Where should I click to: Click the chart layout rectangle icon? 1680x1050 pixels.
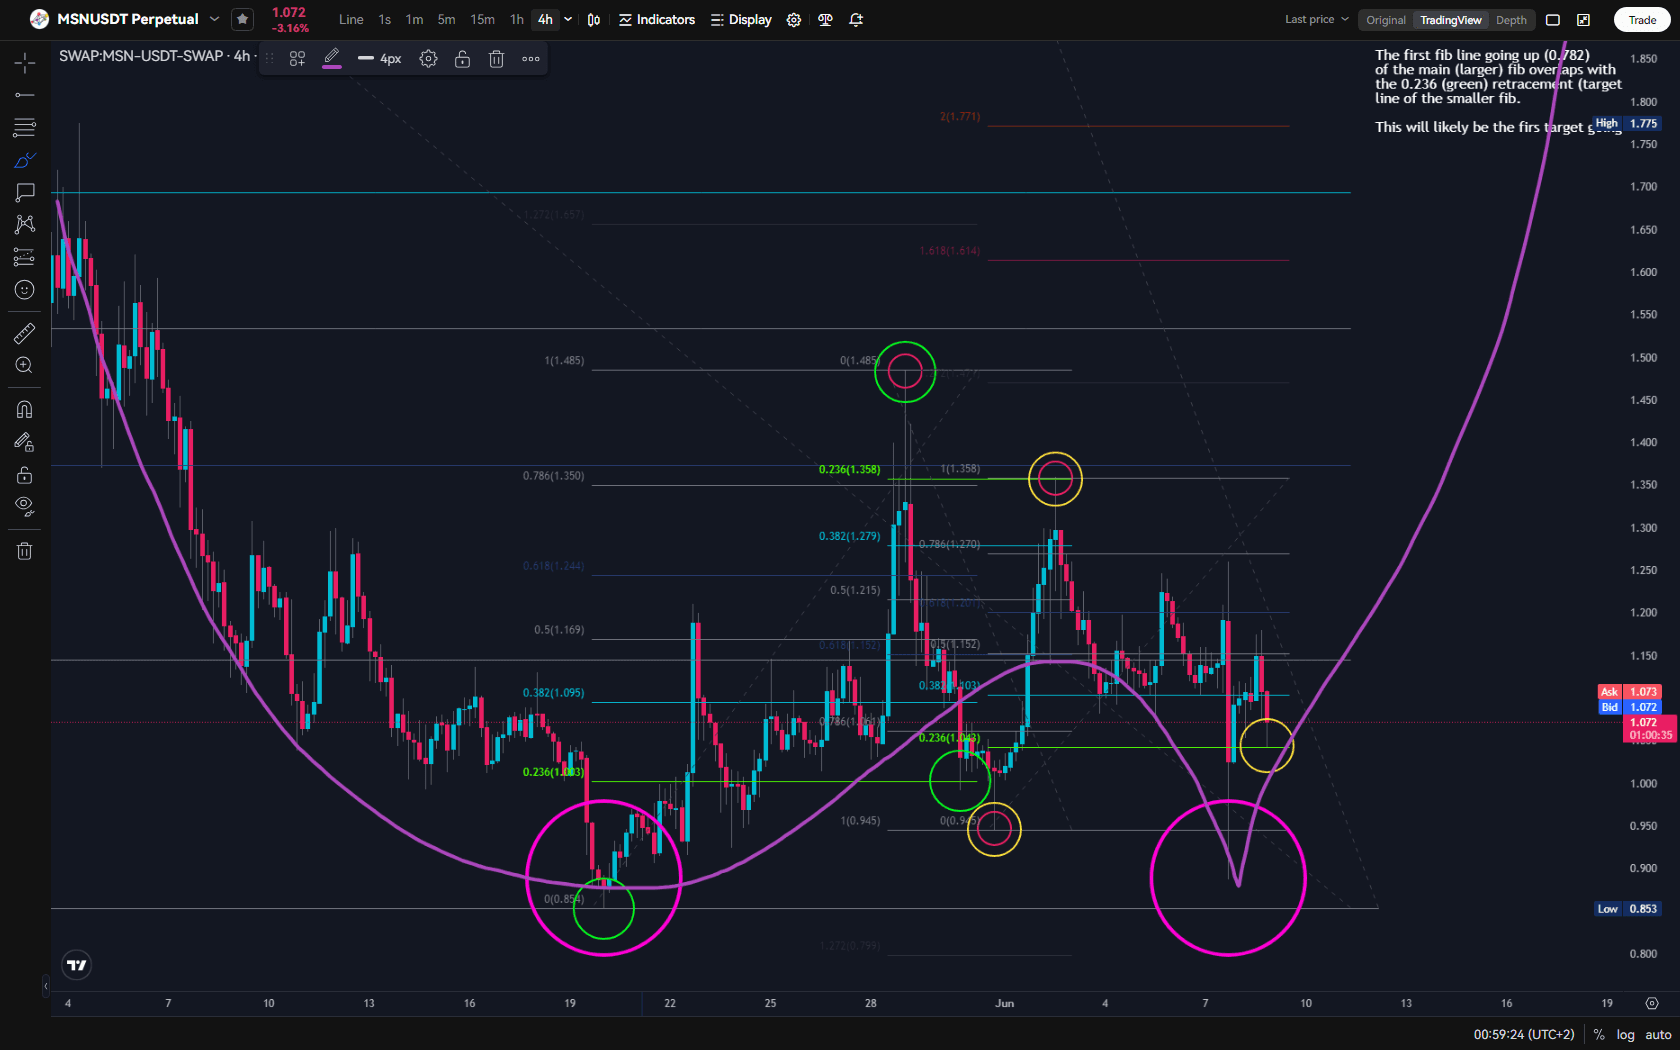click(1553, 20)
